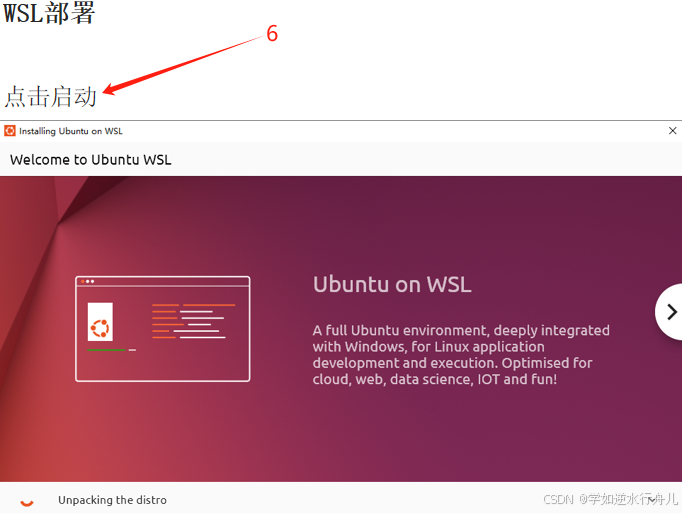Expand installation log chevron beside status bar

point(652,499)
